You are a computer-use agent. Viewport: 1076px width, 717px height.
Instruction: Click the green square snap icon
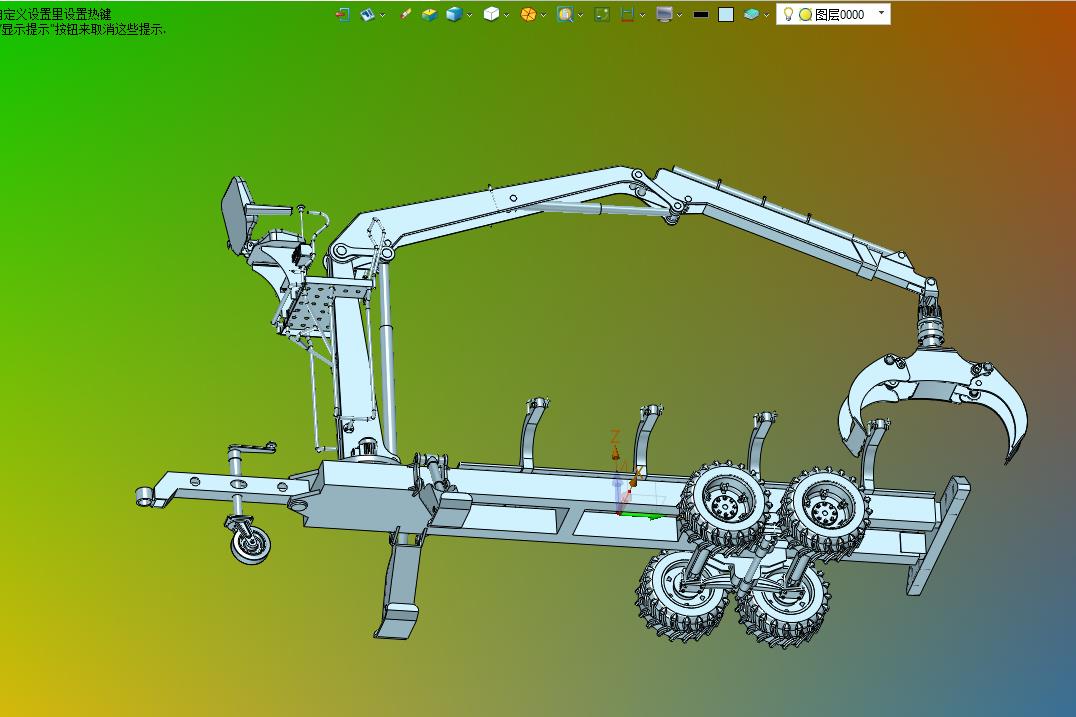[602, 14]
